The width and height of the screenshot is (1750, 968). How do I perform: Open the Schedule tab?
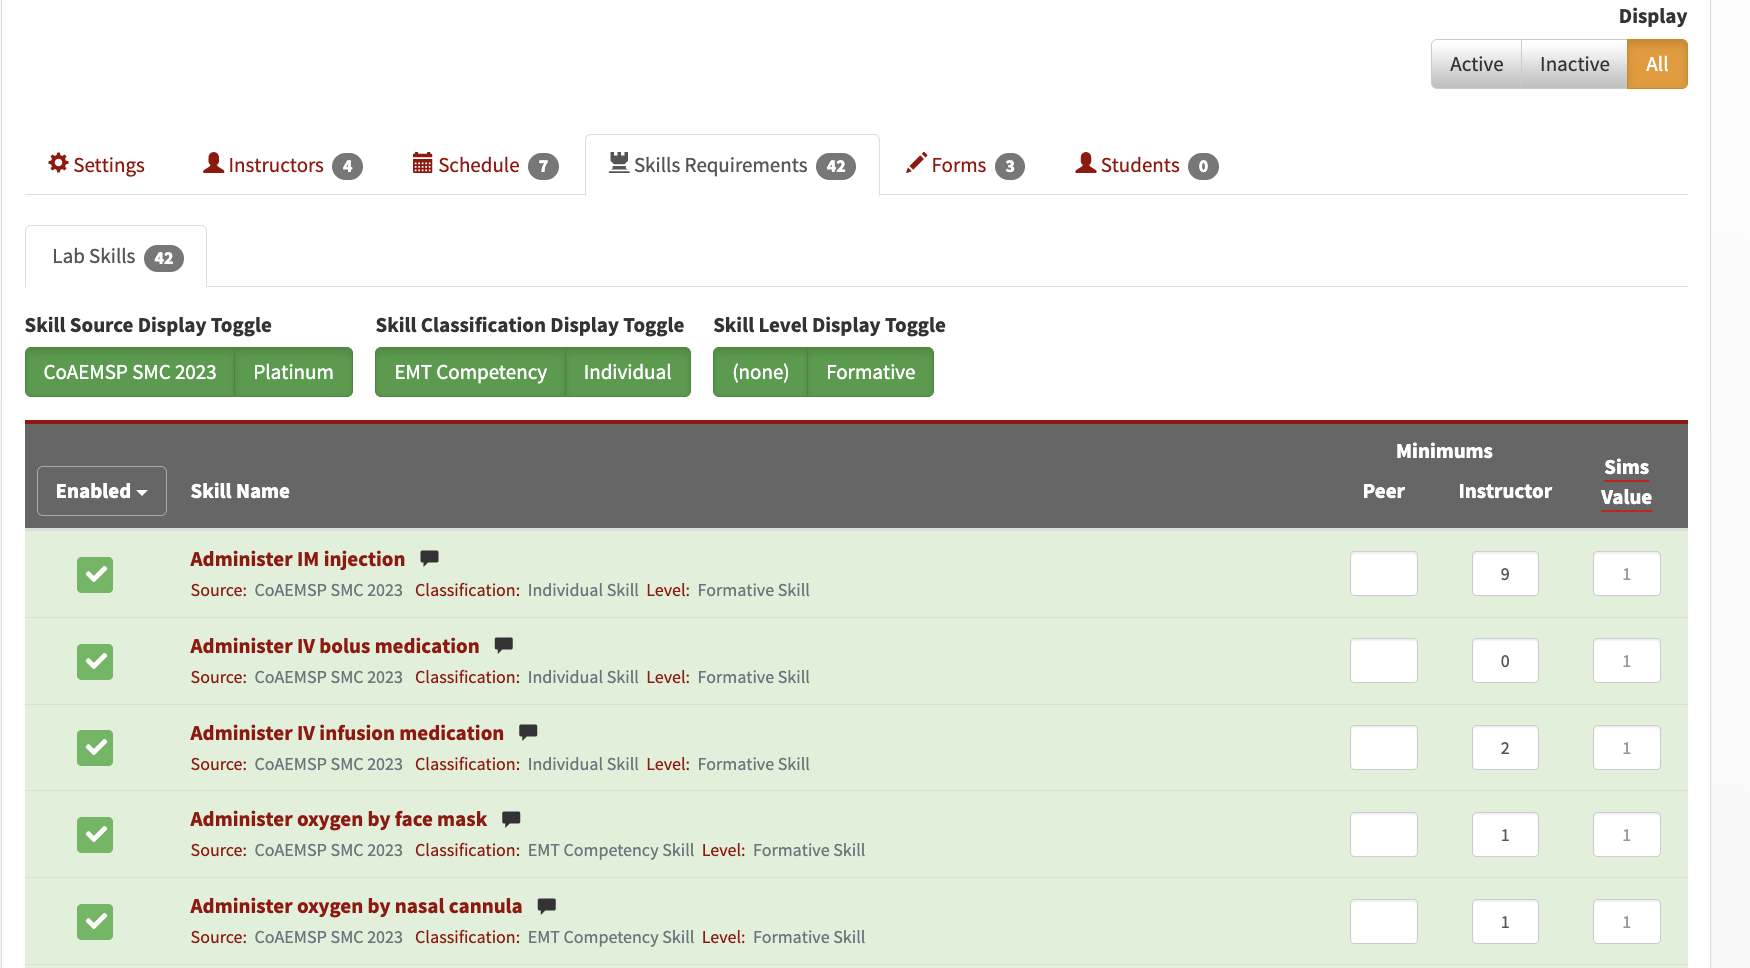(485, 165)
